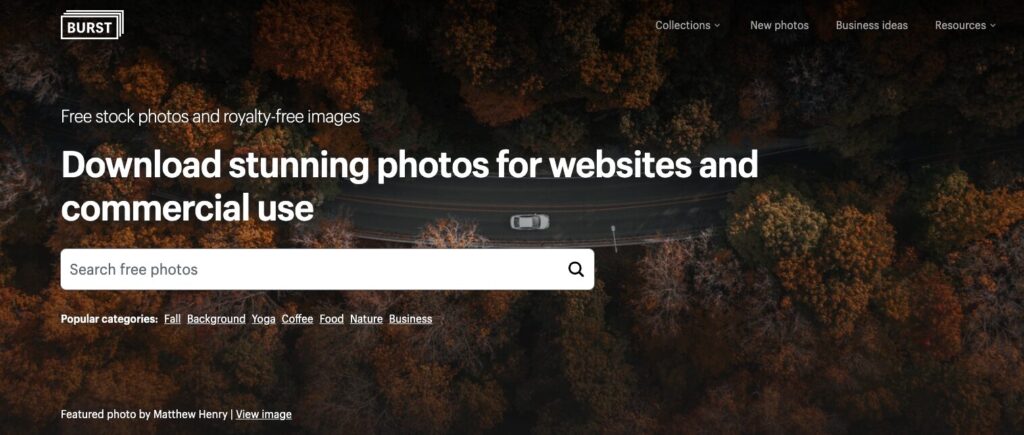Expand the Resources menu chevron
1024x435 pixels.
point(993,25)
